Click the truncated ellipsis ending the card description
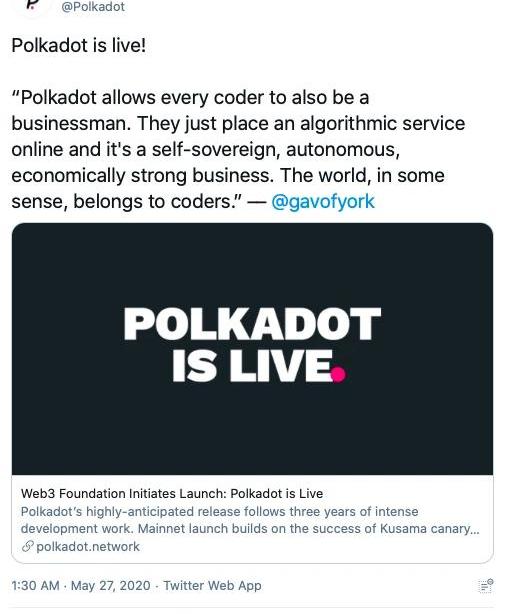Screen dimensions: 507x614 475,529
